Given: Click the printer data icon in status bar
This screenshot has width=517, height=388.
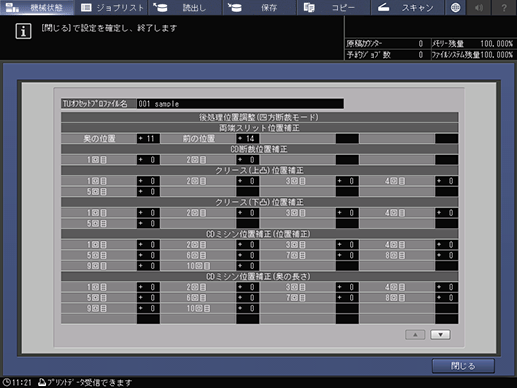Looking at the screenshot, I should [42, 382].
